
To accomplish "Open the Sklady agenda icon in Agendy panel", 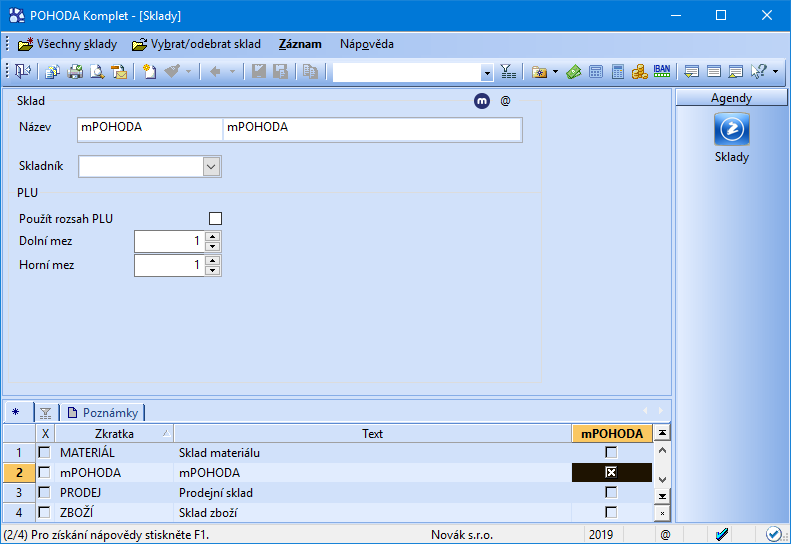I will 731,129.
